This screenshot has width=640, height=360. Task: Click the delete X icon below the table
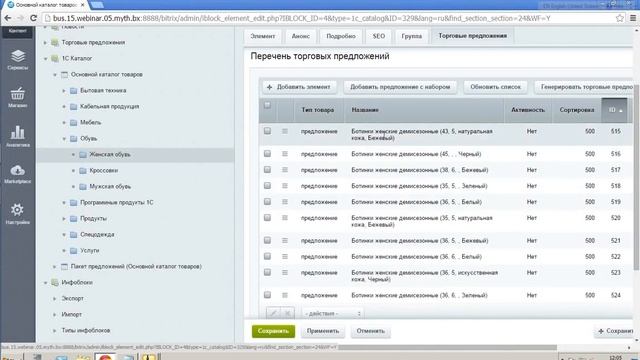coord(287,313)
